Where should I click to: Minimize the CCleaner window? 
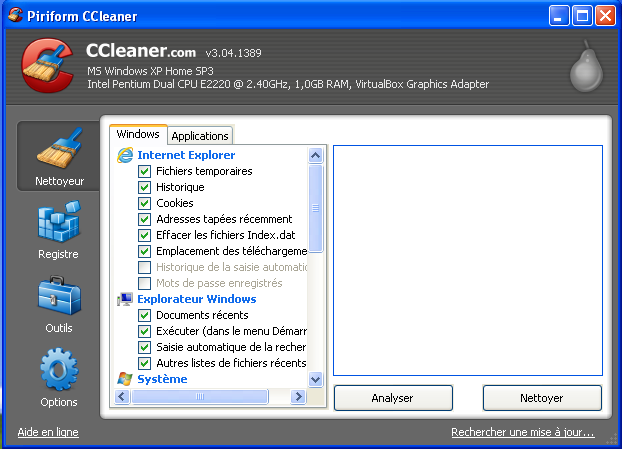coord(559,16)
